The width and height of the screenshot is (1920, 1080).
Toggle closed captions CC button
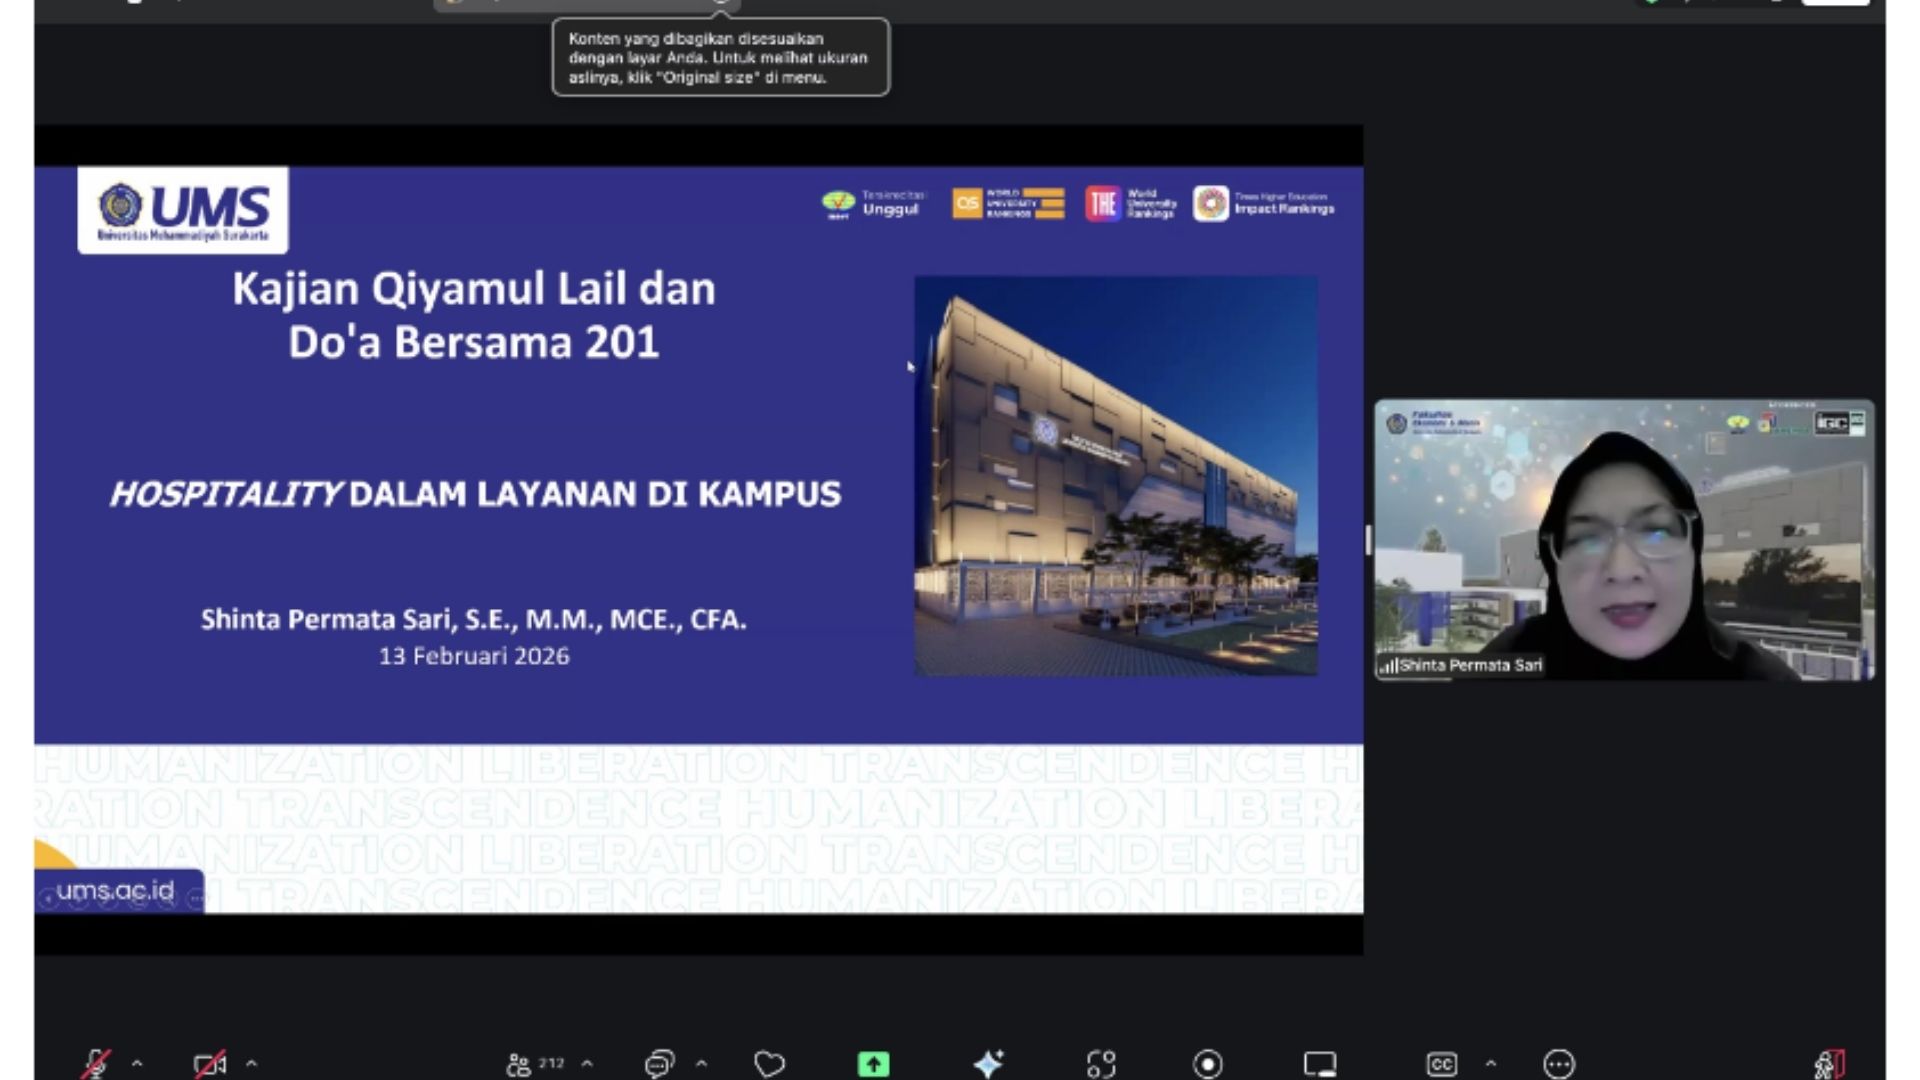pyautogui.click(x=1441, y=1064)
